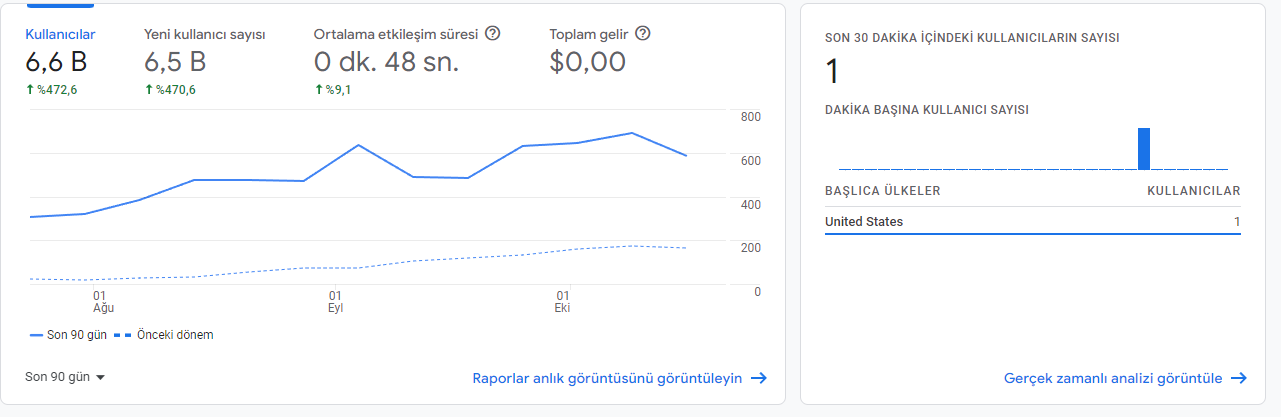This screenshot has height=417, width=1281.
Task: Click the United States country row
Action: (1032, 222)
